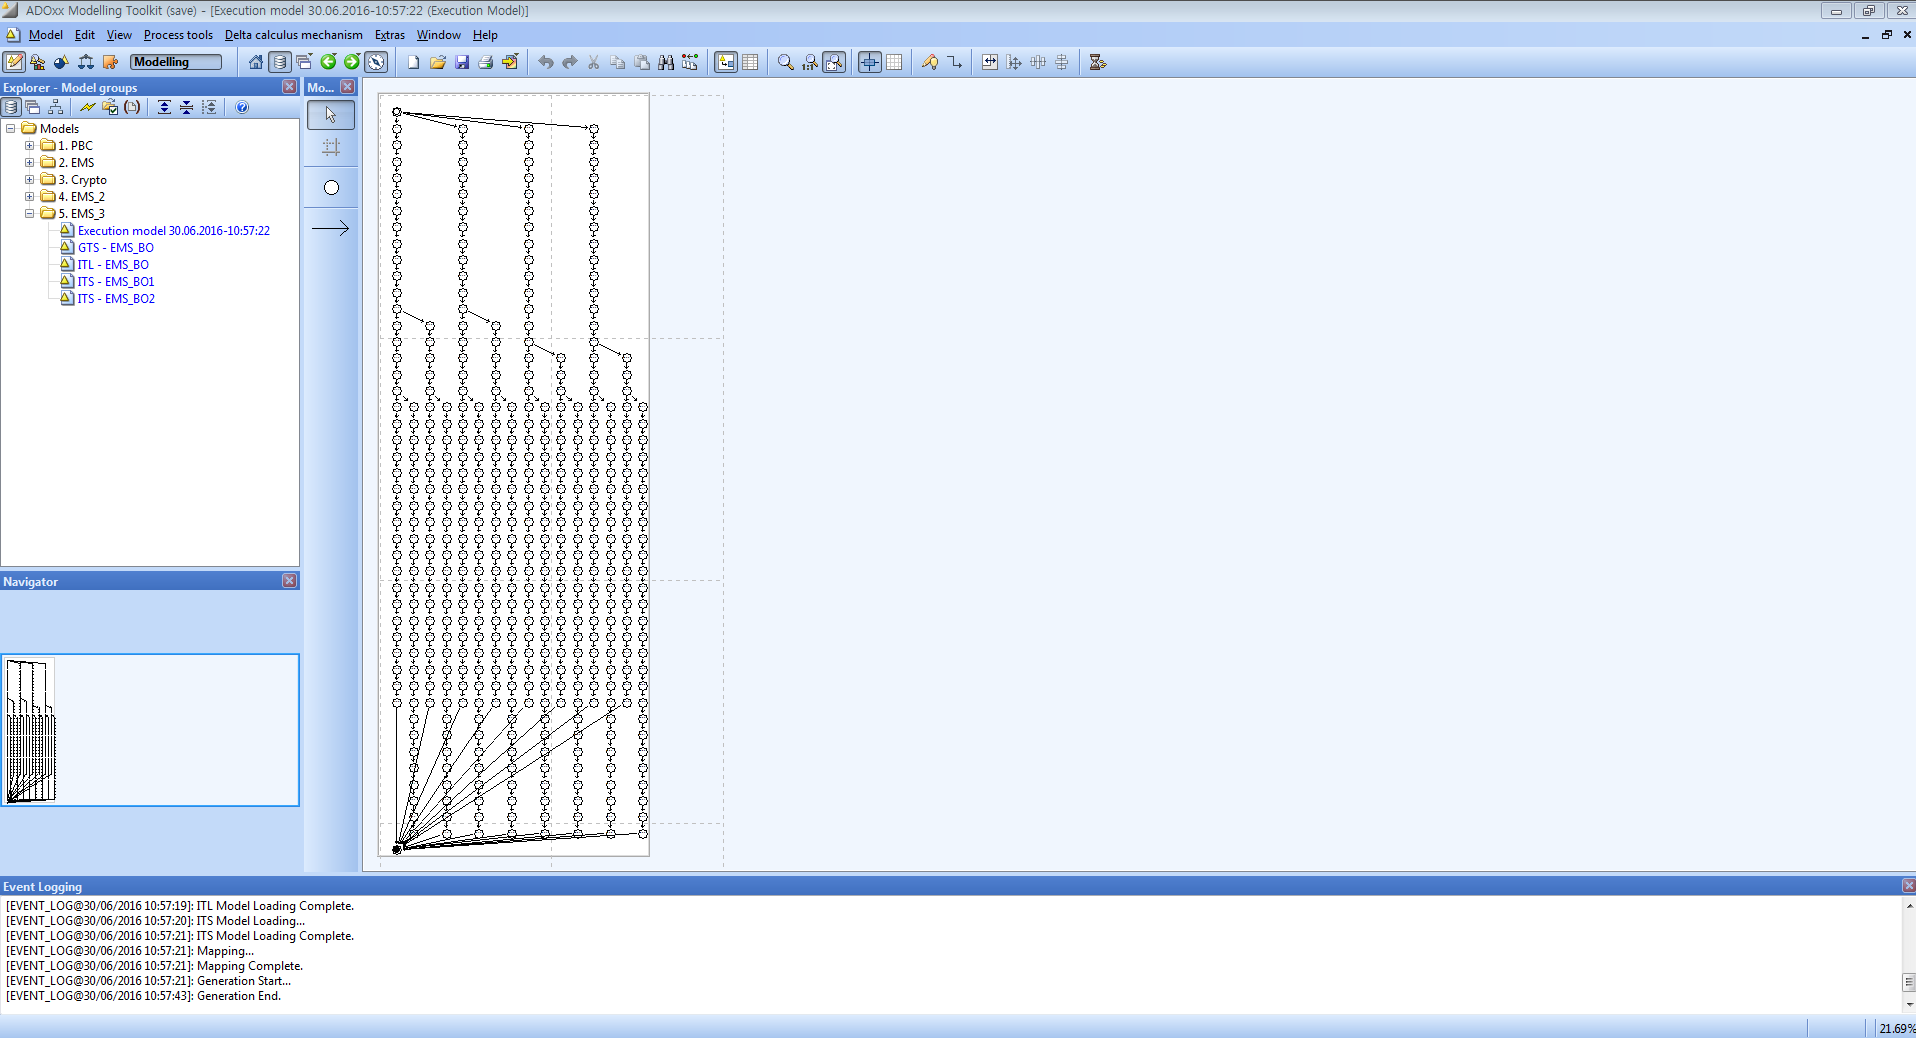Click the grid area tool in modelling palette
Viewport: 1916px width, 1038px height.
tap(331, 148)
